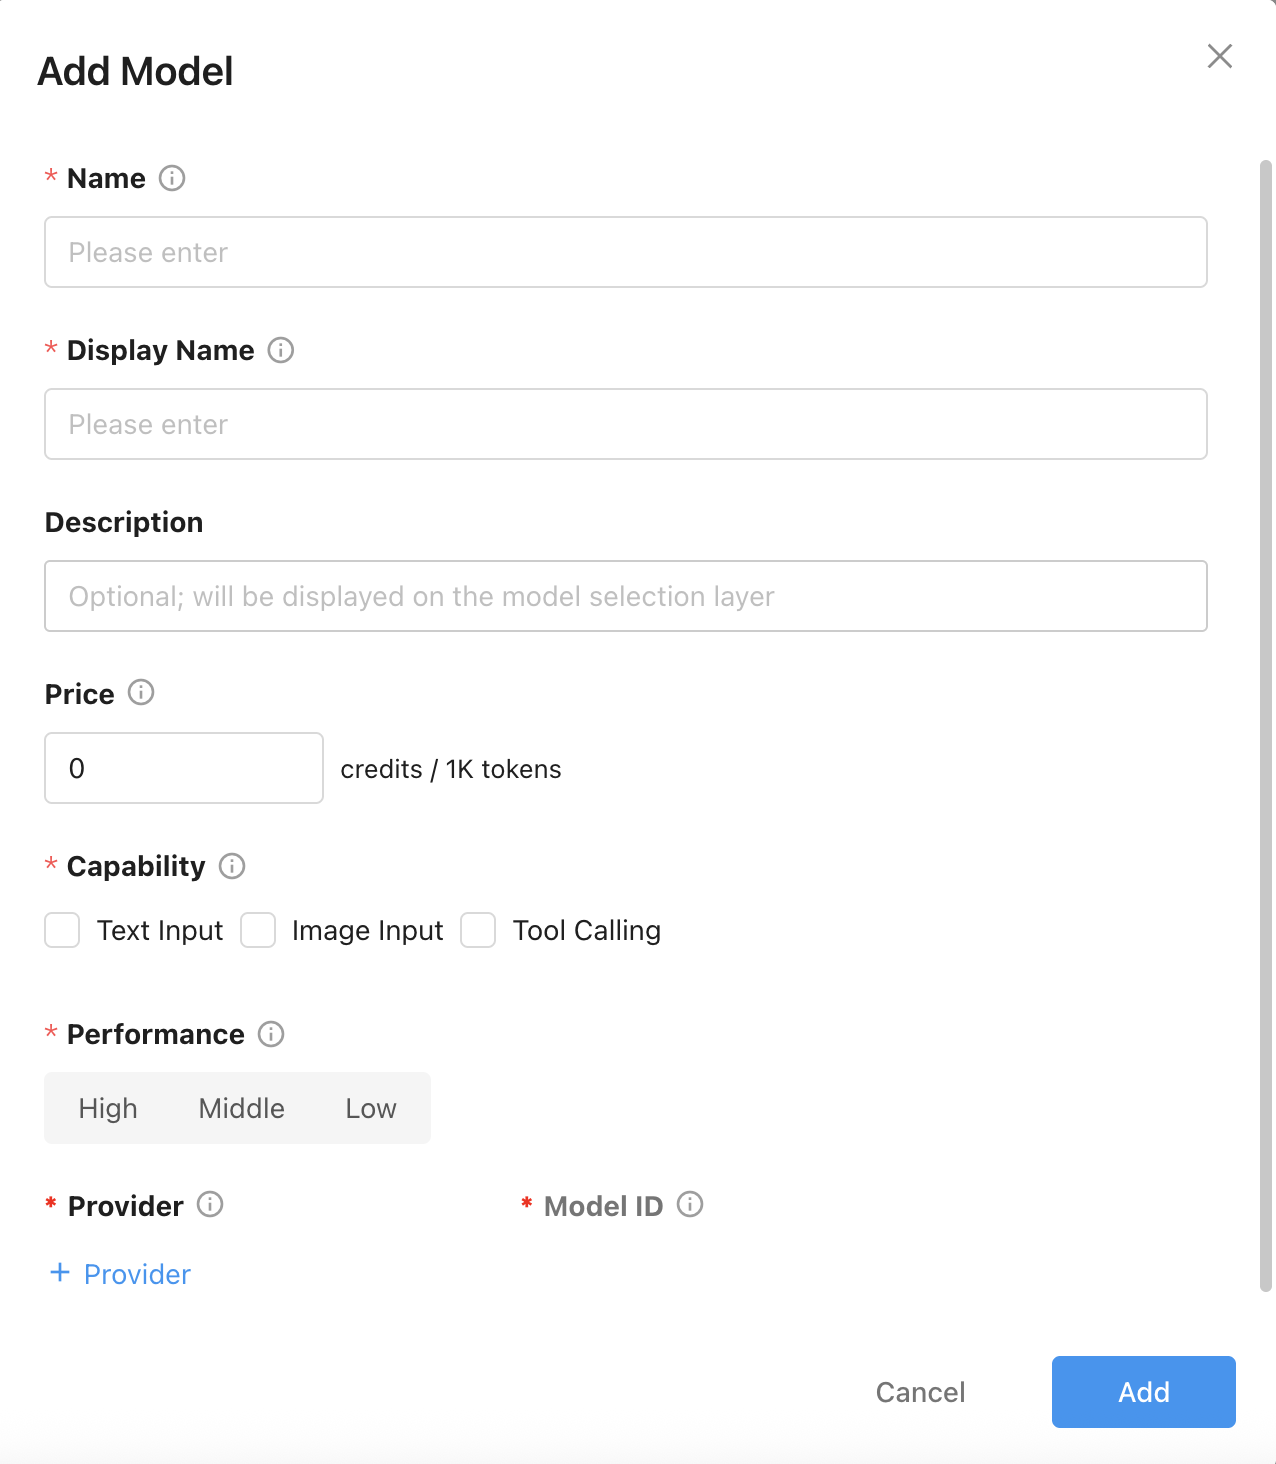Close the Add Model dialog
The height and width of the screenshot is (1464, 1276).
pos(1219,56)
